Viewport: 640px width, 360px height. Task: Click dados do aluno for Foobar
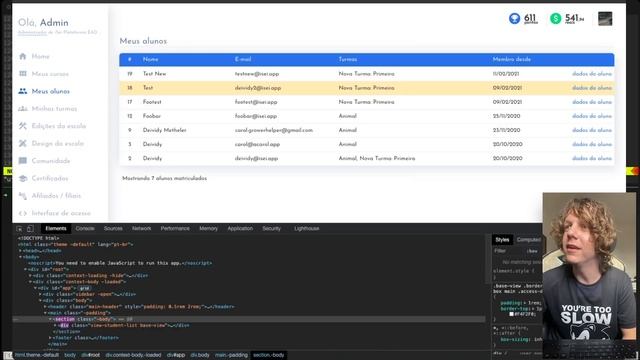[x=592, y=116]
